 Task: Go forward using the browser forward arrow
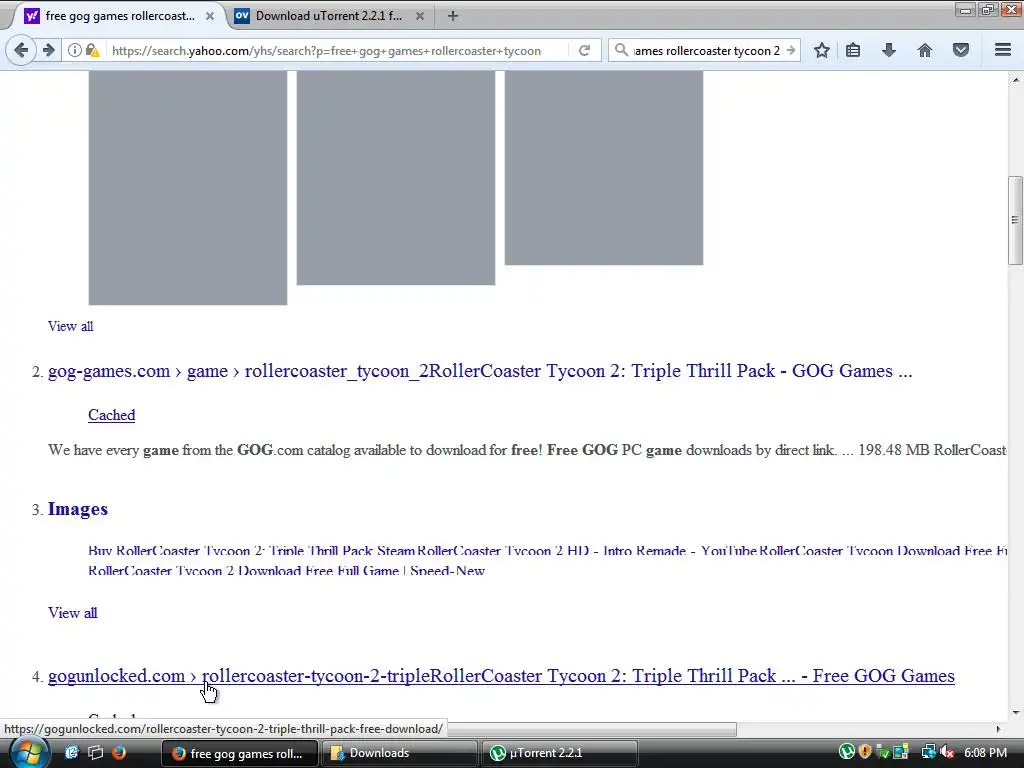49,50
